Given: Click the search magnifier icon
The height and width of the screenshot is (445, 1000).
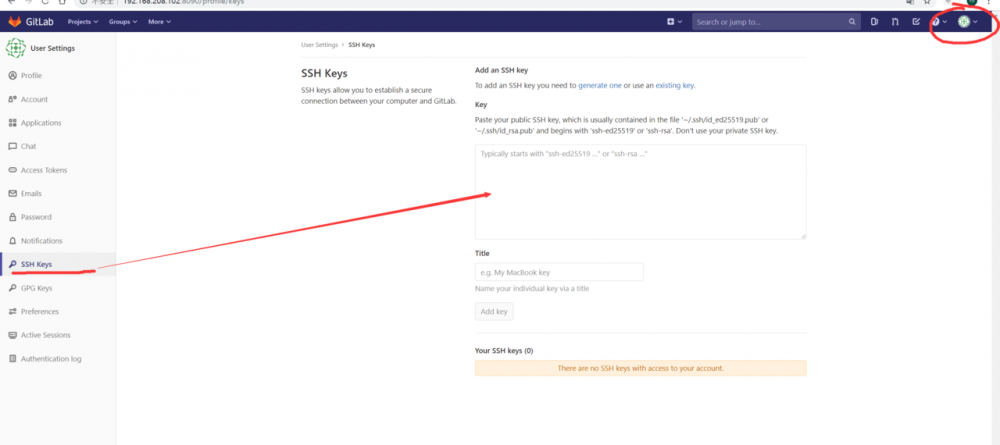Looking at the screenshot, I should click(852, 21).
